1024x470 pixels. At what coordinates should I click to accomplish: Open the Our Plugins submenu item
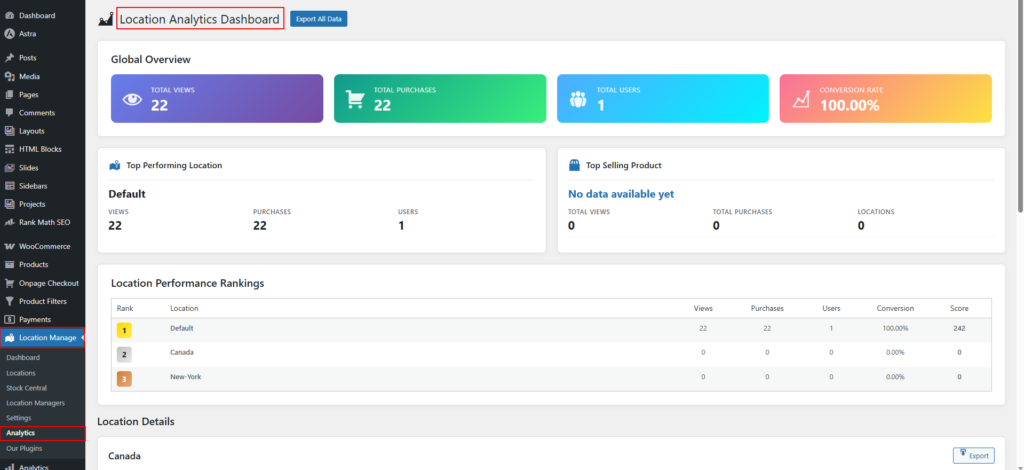click(x=24, y=448)
